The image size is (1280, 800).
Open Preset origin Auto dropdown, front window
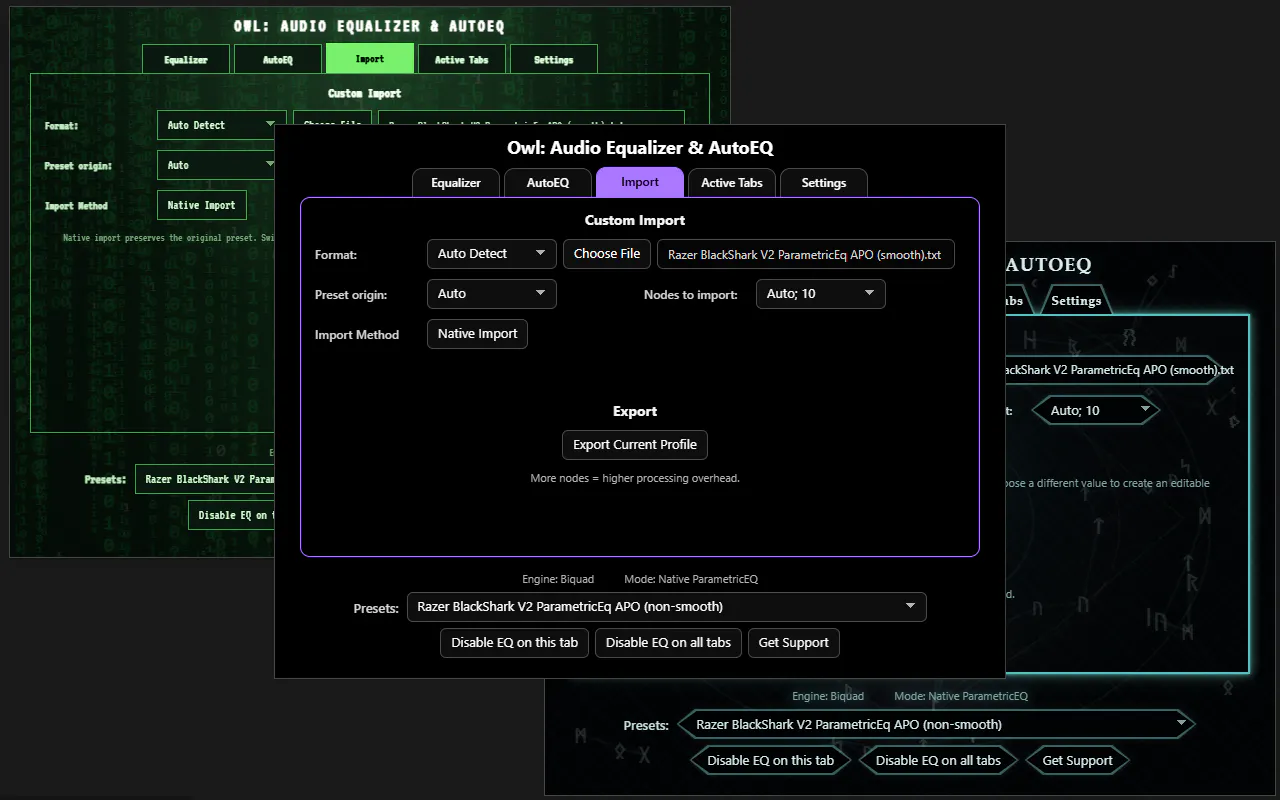click(x=492, y=294)
